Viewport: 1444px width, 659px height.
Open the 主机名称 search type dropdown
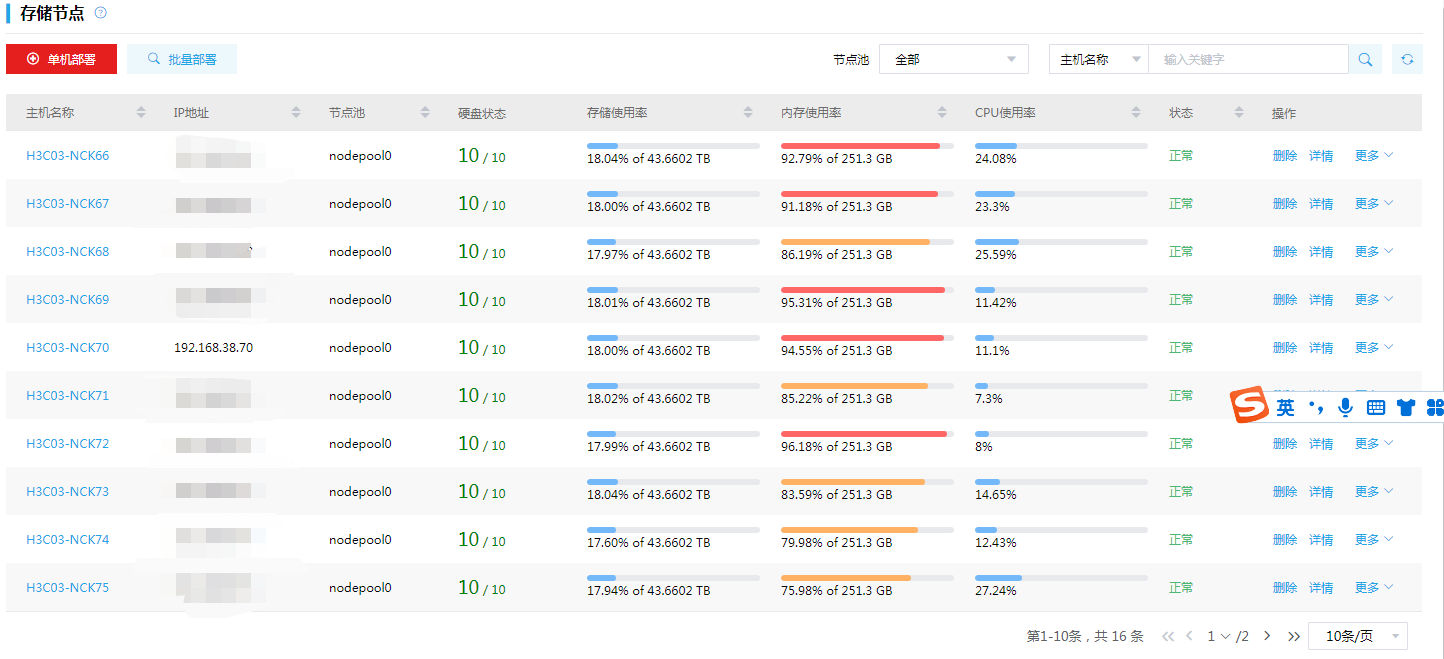[1098, 60]
